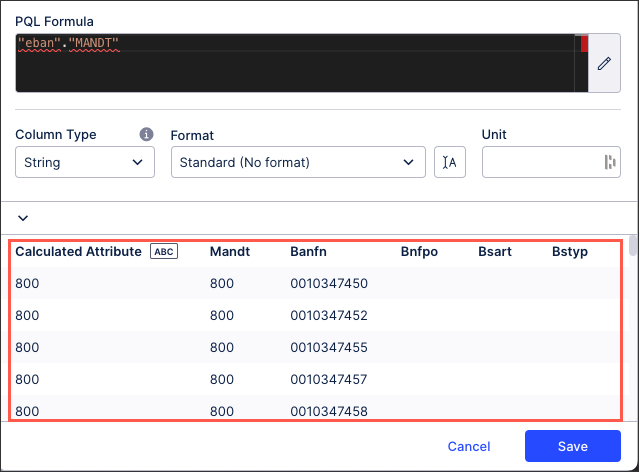Screen dimensions: 639x472
Task: Open the text format icon next to Format
Action: pos(450,162)
